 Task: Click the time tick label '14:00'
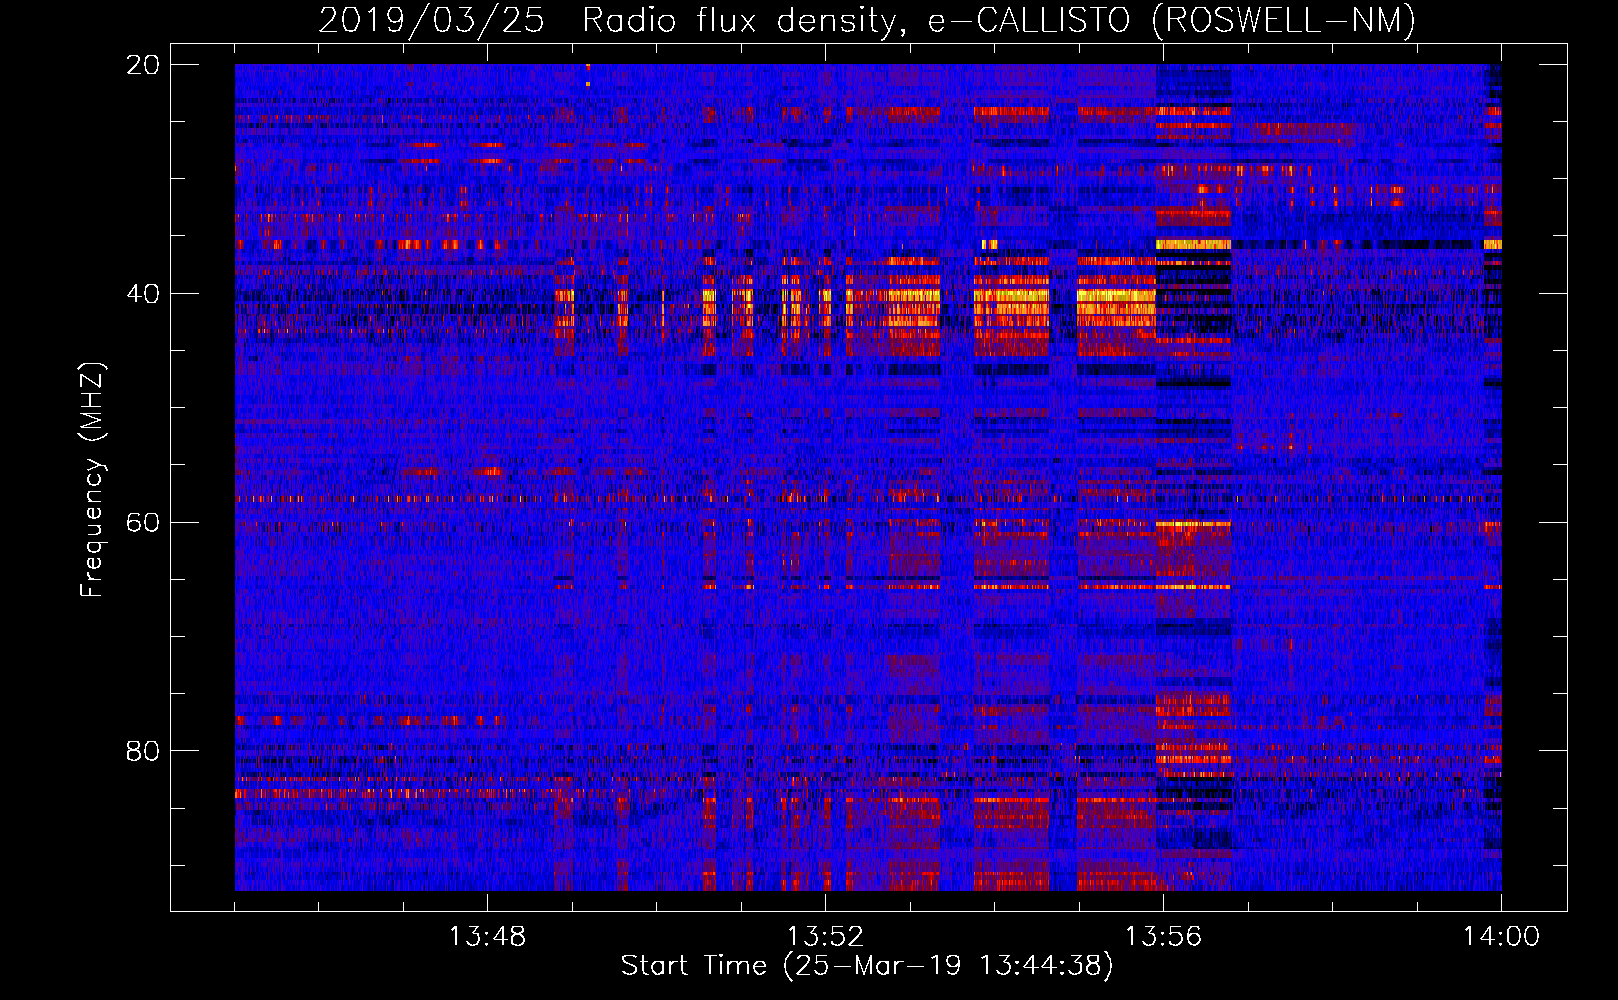point(1501,937)
